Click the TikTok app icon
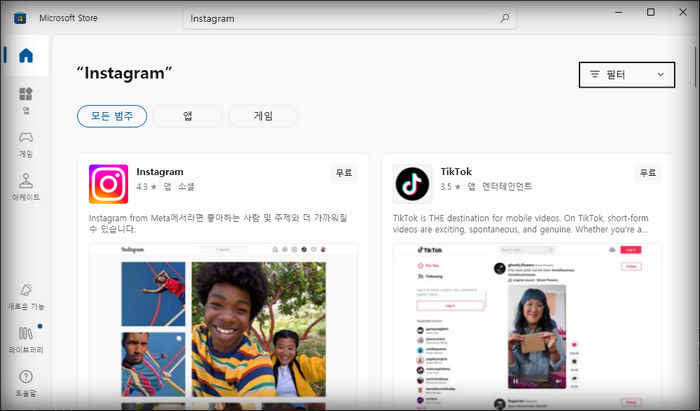The width and height of the screenshot is (700, 411). pos(412,184)
